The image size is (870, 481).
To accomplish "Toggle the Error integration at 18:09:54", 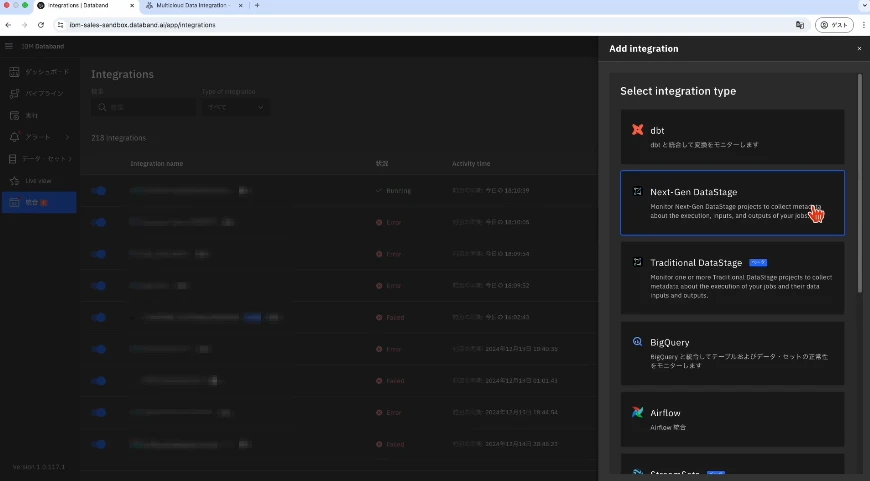I will pos(99,254).
